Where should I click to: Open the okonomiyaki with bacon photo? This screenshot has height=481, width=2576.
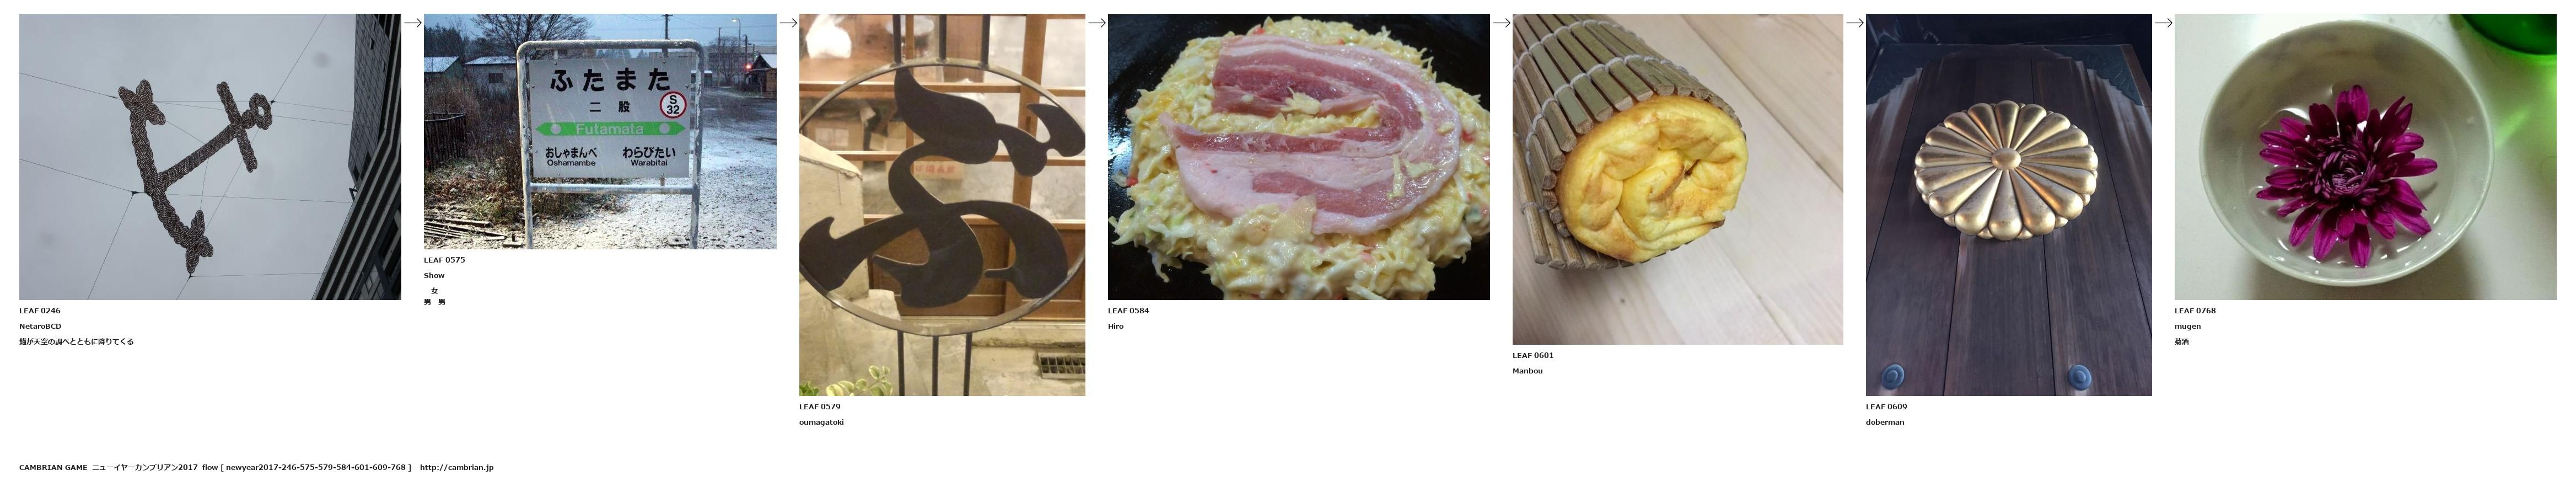(x=1298, y=156)
